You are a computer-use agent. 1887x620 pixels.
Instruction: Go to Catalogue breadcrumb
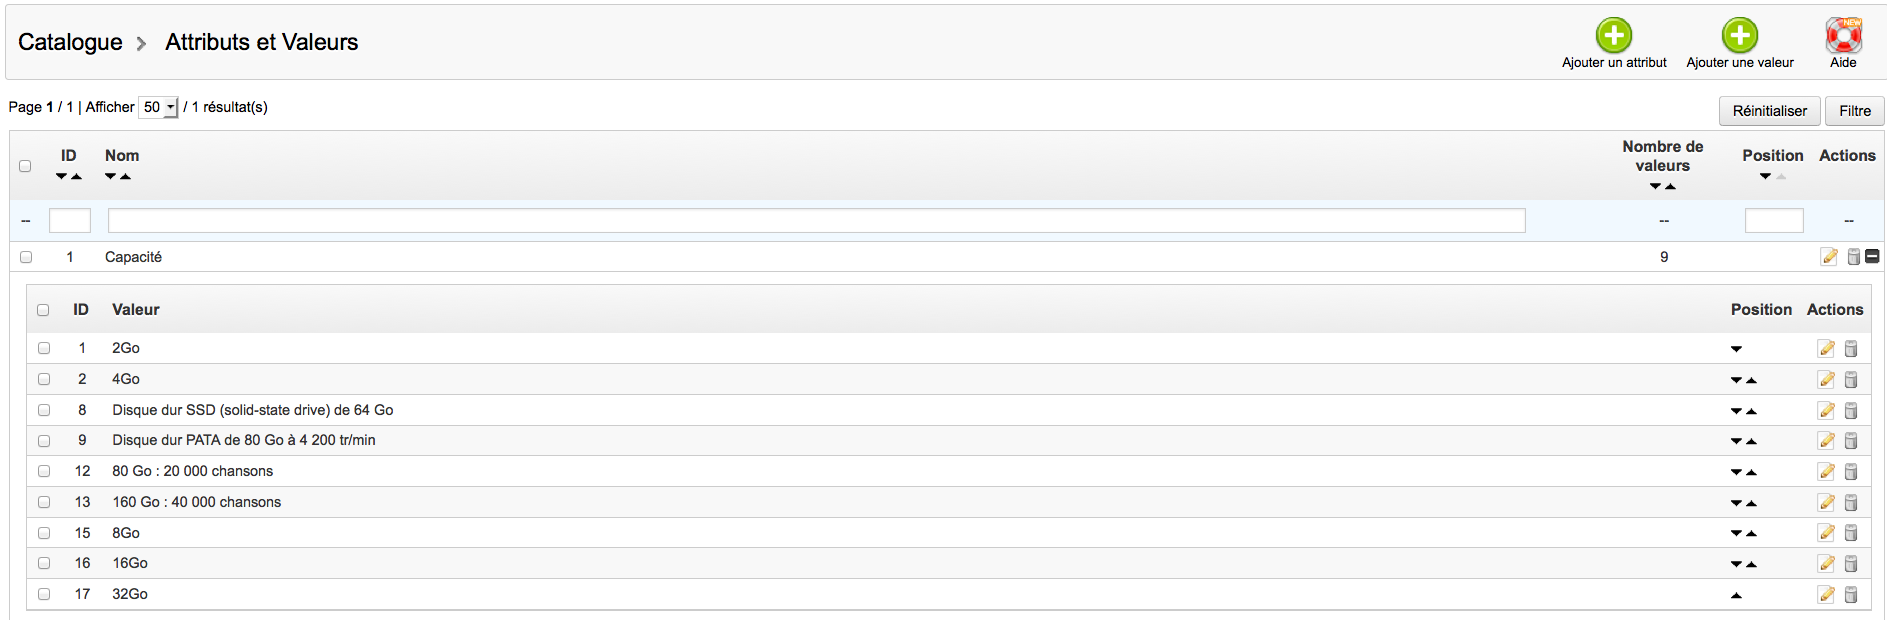pyautogui.click(x=70, y=42)
